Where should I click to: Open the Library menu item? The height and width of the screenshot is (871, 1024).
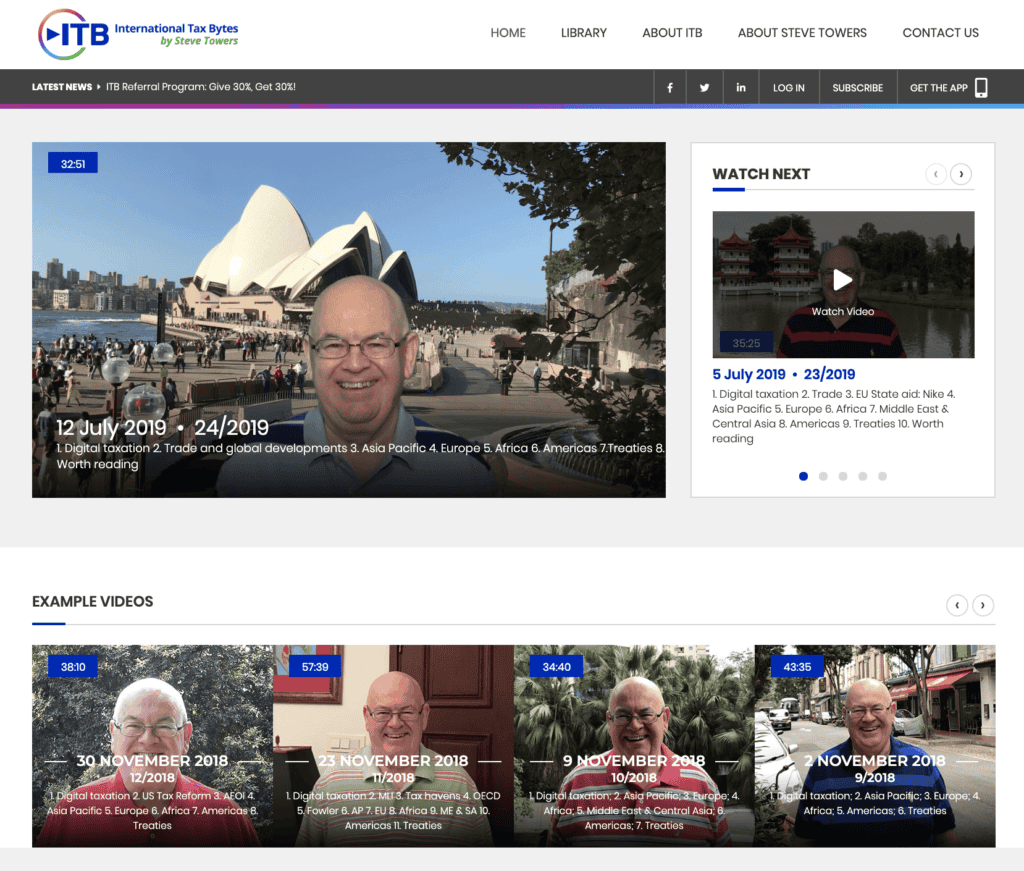tap(583, 33)
